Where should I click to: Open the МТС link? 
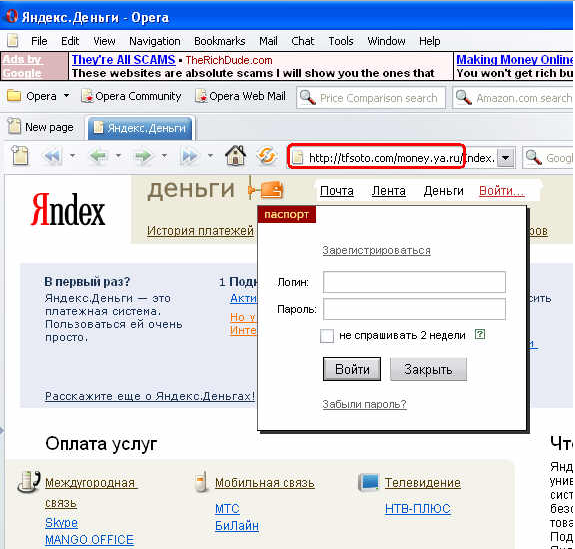coord(227,509)
